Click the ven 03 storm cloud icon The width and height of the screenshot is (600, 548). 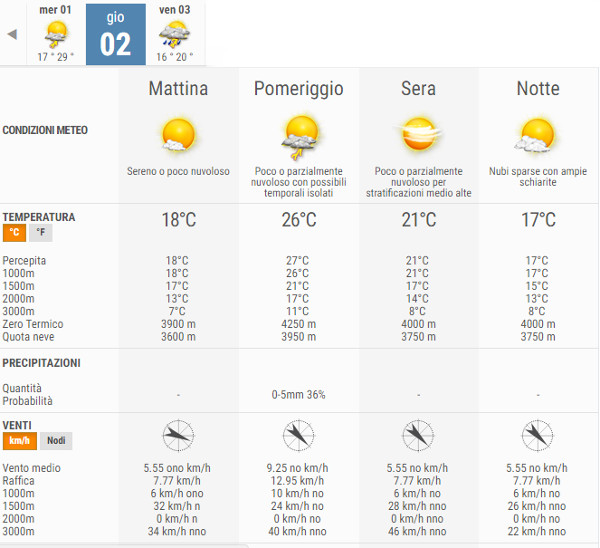pos(174,34)
